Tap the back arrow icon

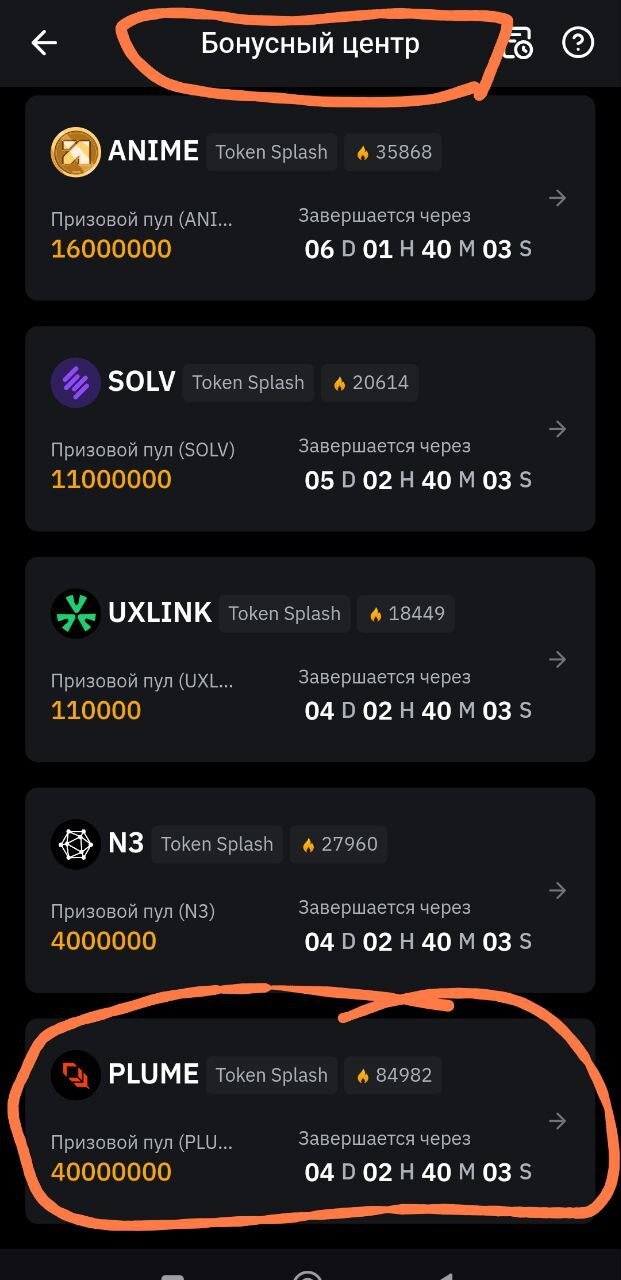(x=44, y=43)
